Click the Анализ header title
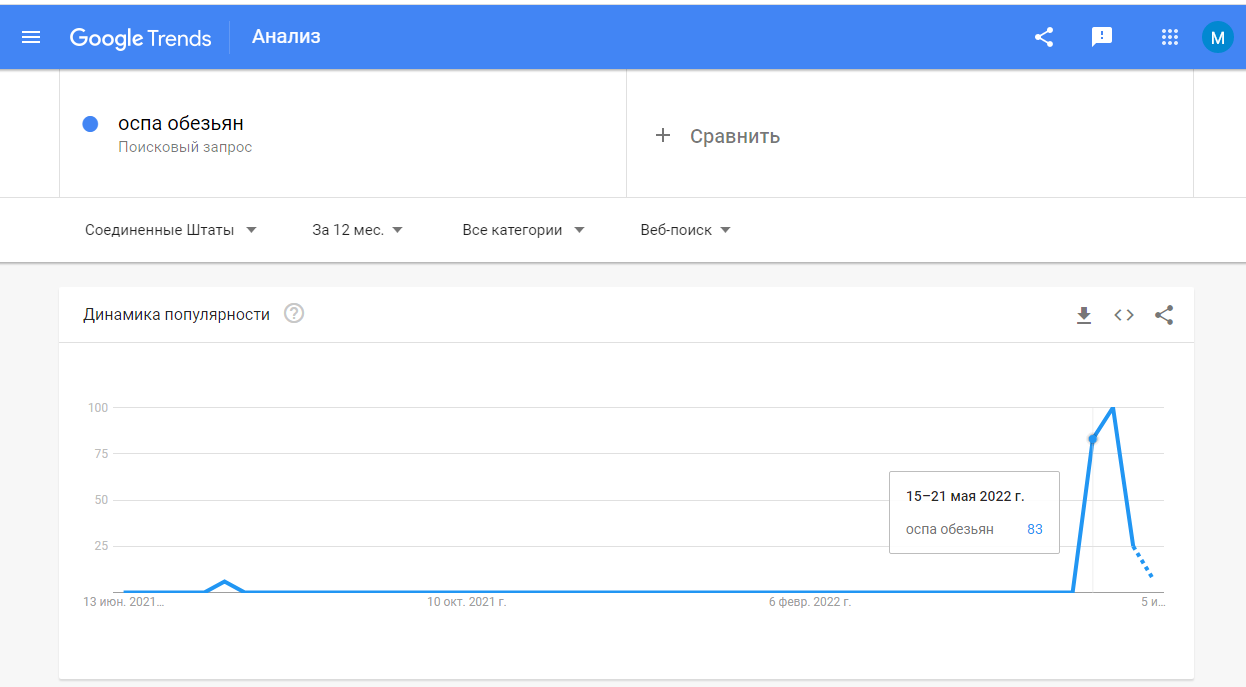The width and height of the screenshot is (1246, 687). (x=286, y=37)
